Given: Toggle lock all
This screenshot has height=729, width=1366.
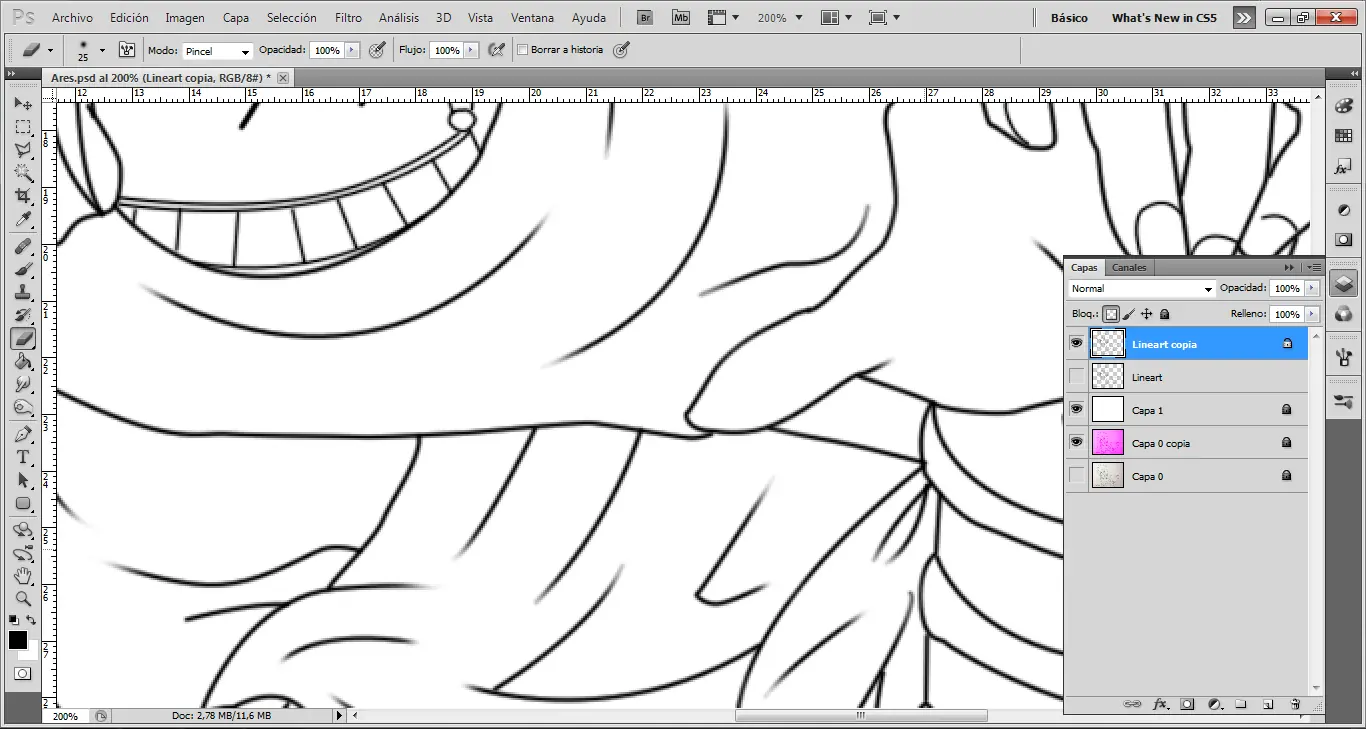Looking at the screenshot, I should pos(1165,314).
